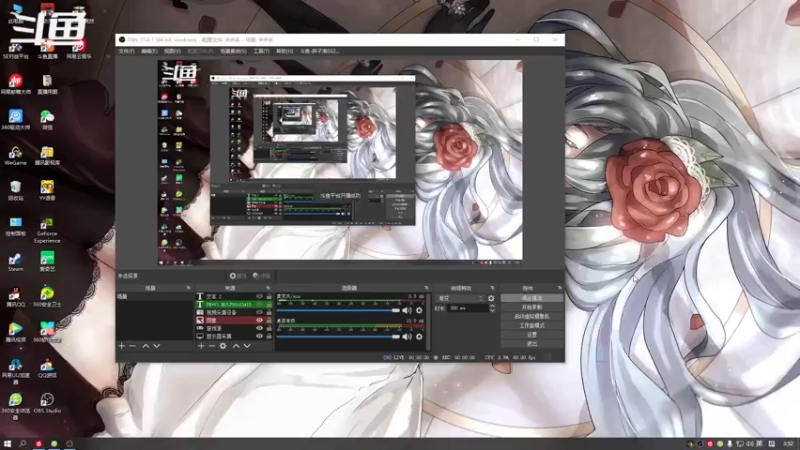Image resolution: width=800 pixels, height=450 pixels.
Task: Open the 桌面音频 mixer settings gear
Action: coord(419,337)
